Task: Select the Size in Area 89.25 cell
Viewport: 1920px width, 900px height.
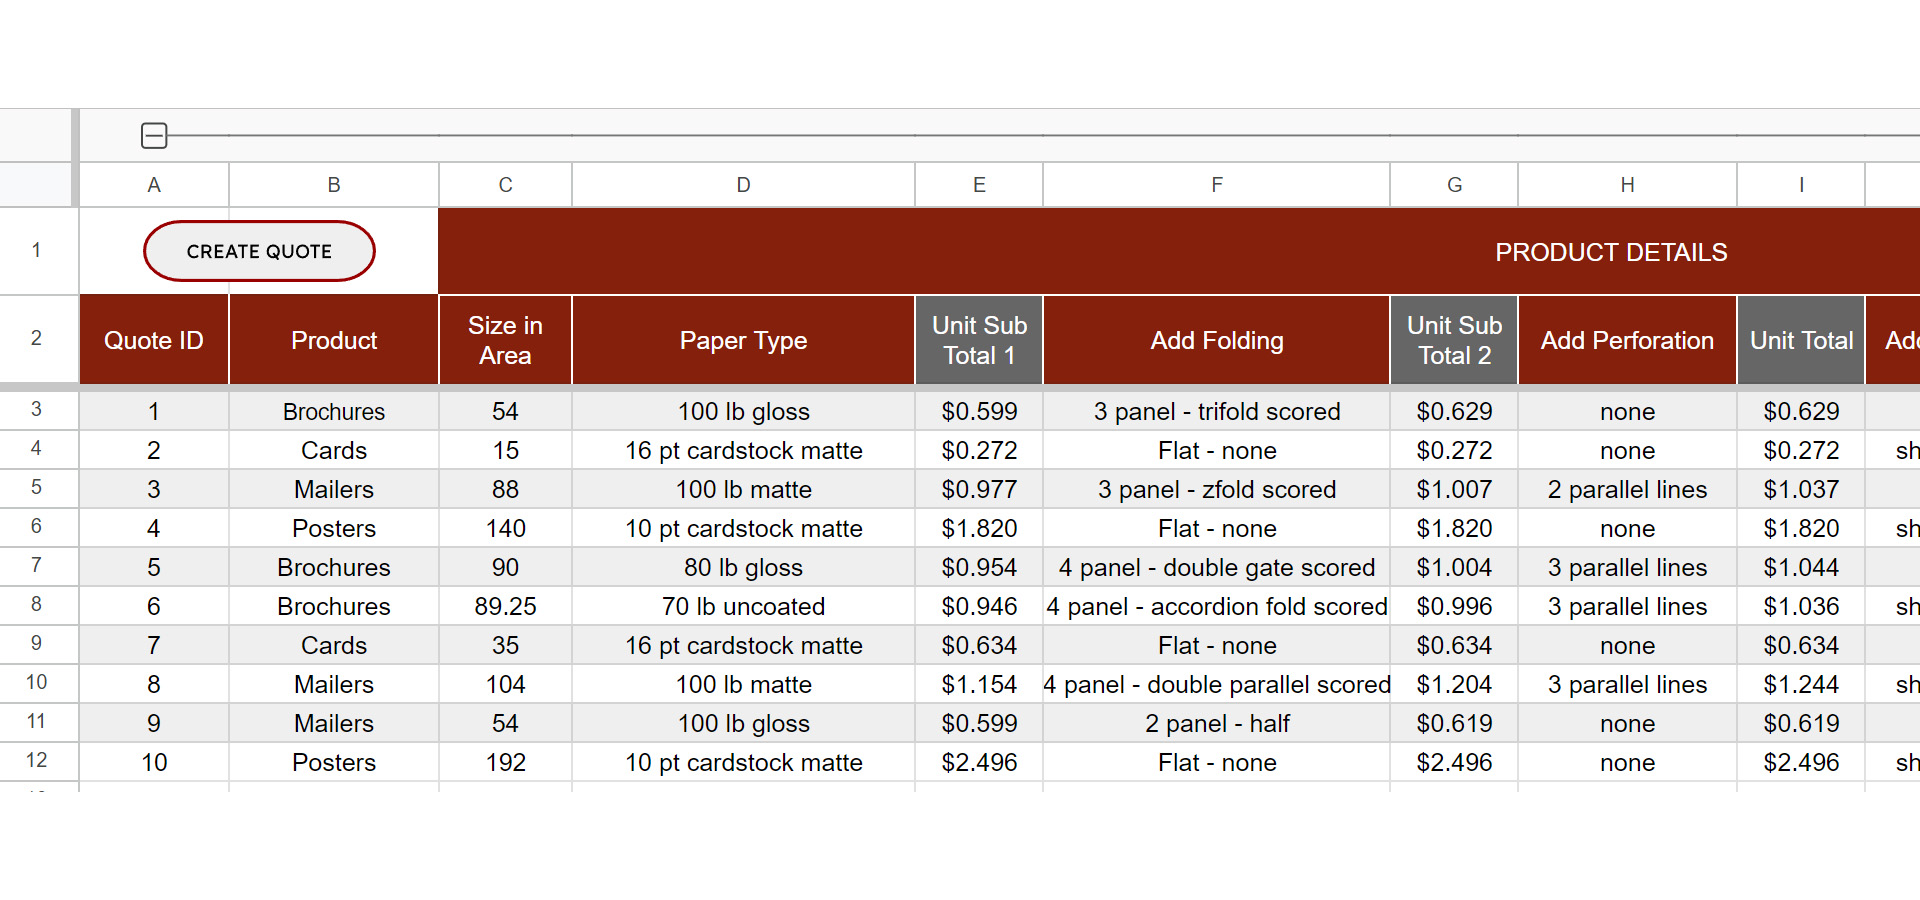Action: pos(505,607)
